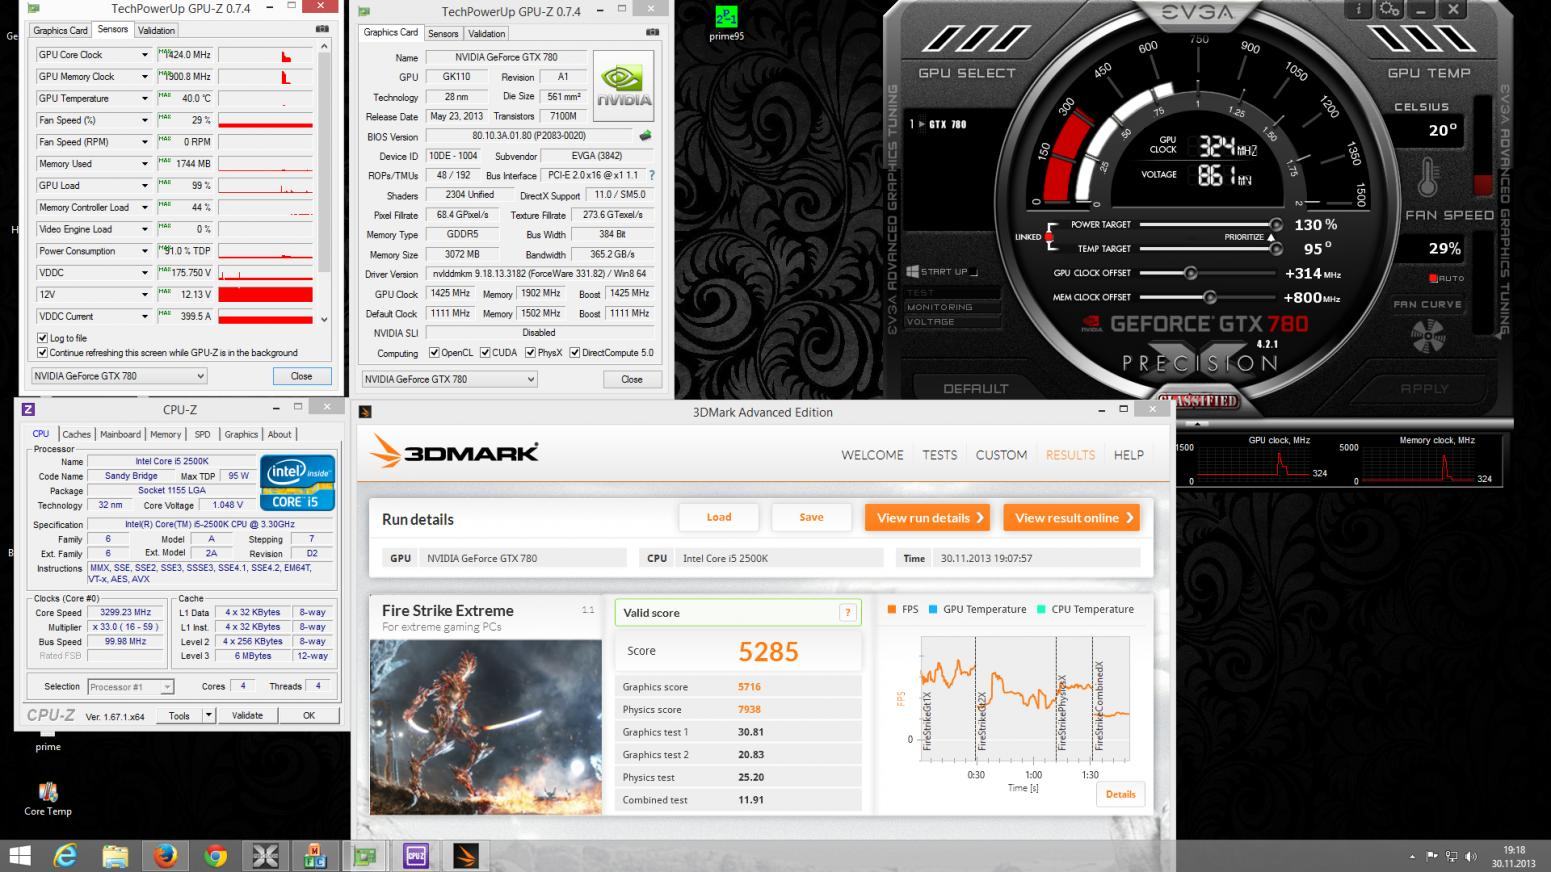Open CUSTOM menu in 3DMark
1551x872 pixels.
pyautogui.click(x=1001, y=455)
